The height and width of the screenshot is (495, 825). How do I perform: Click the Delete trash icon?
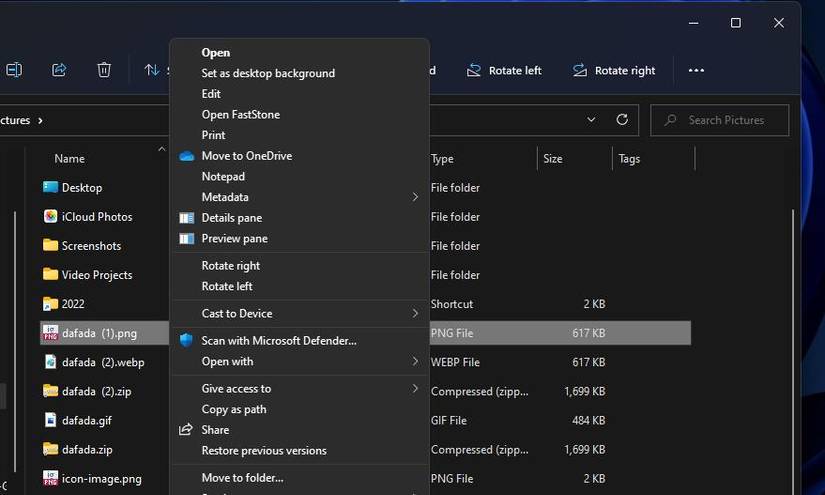pos(104,70)
